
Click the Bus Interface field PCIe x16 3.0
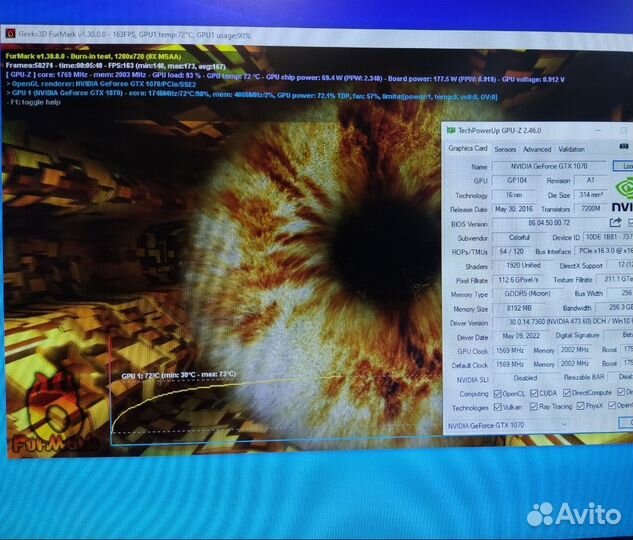coord(604,251)
